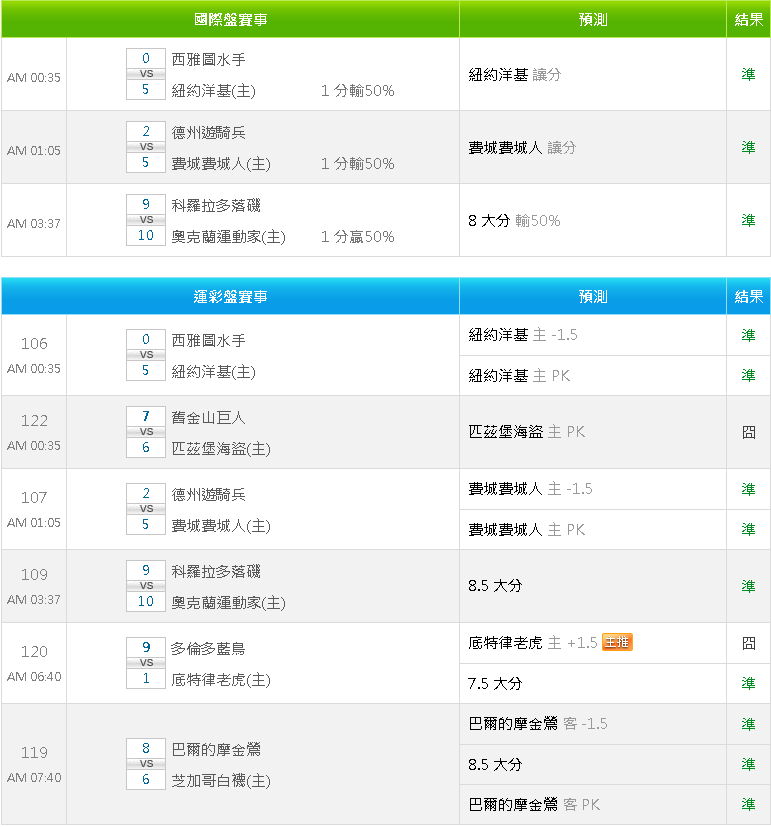The image size is (771, 827).
Task: Select 8.5 大分 in game 109
Action: (495, 585)
